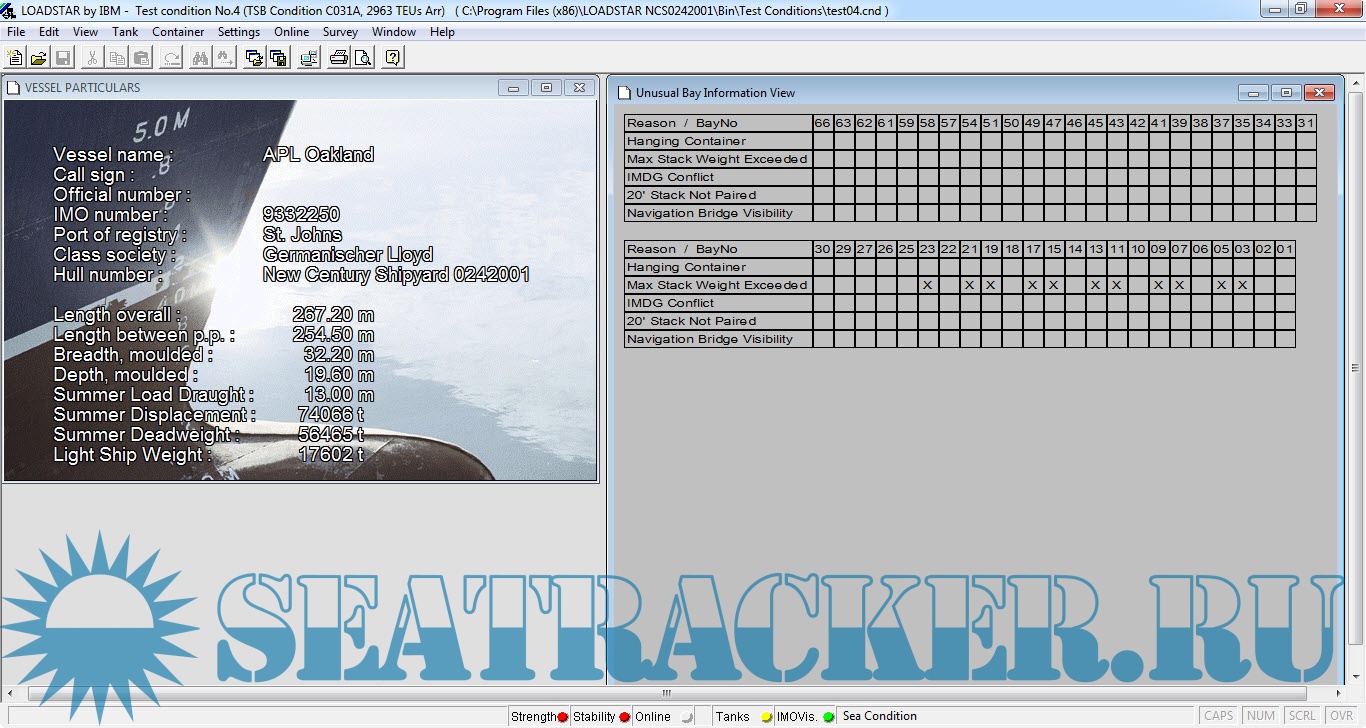Click the New condition file icon
This screenshot has width=1366, height=728.
(x=14, y=58)
